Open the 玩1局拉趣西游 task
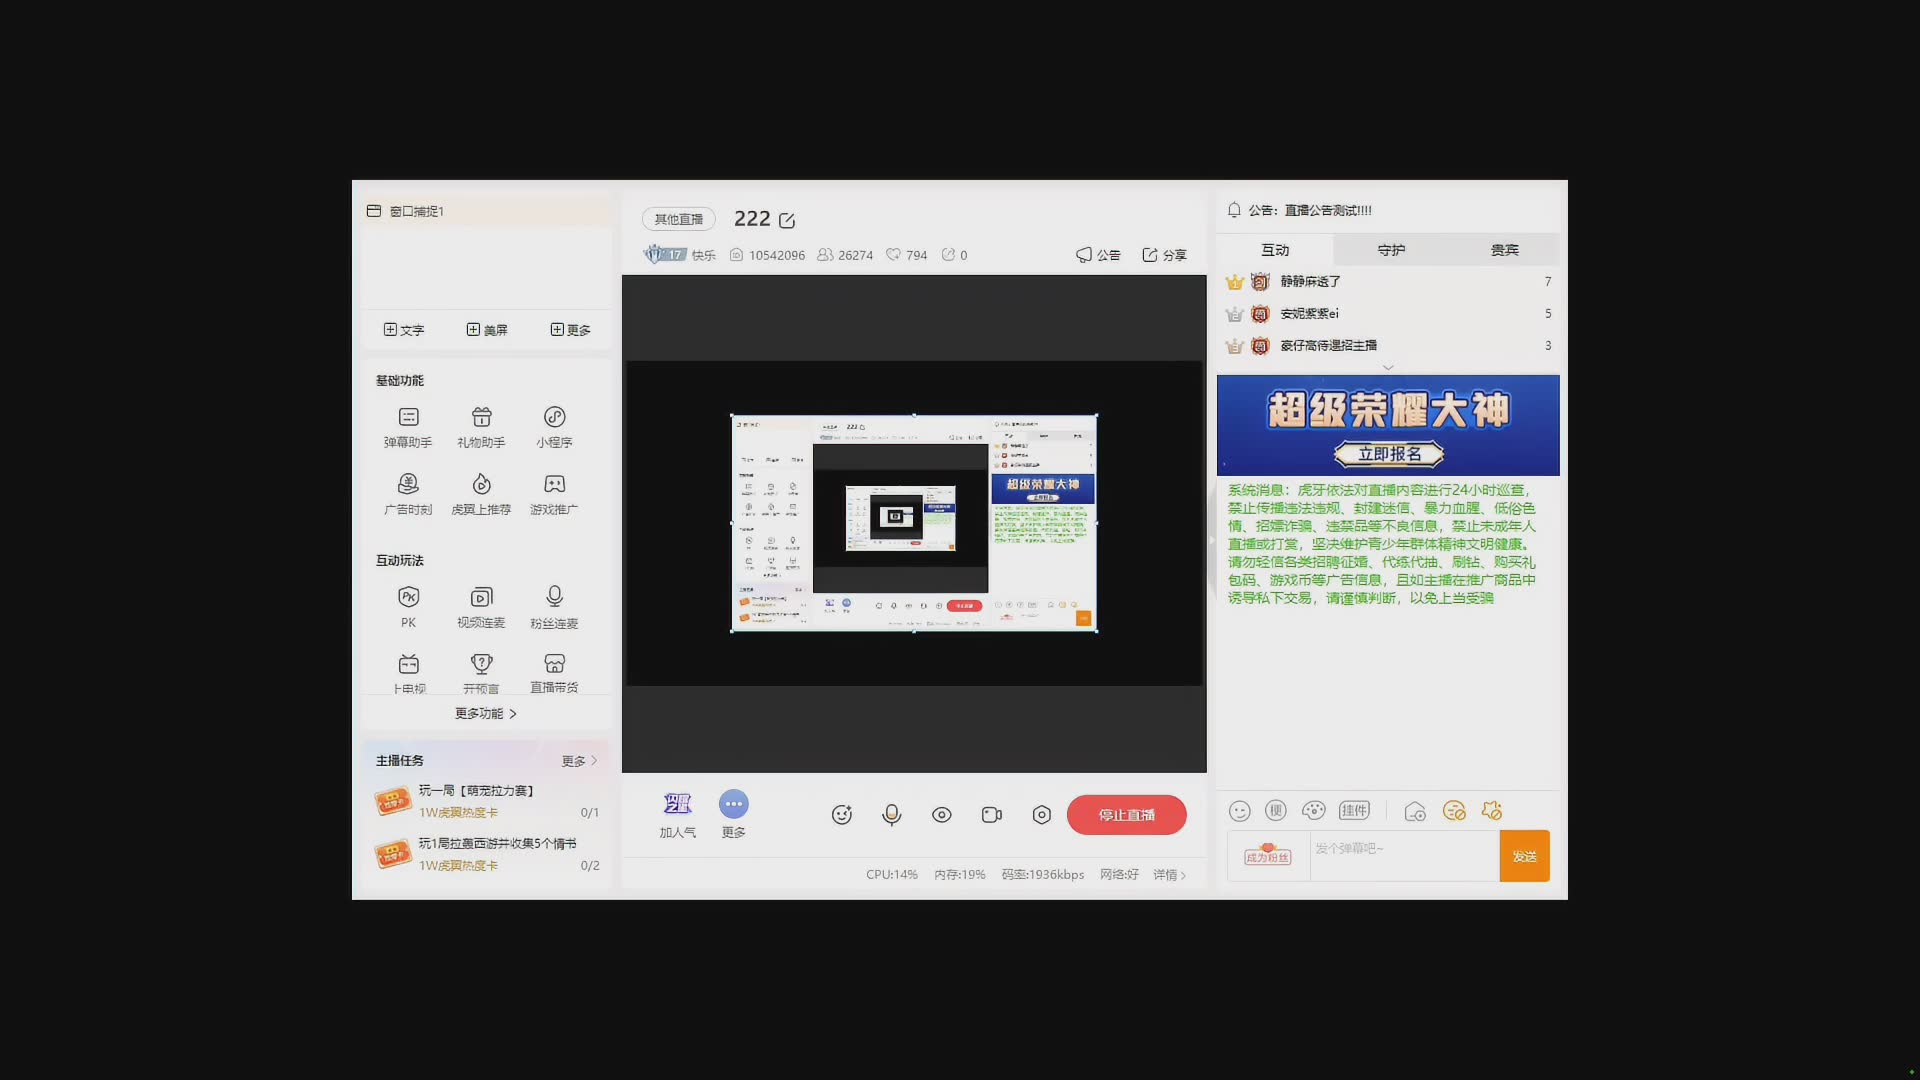This screenshot has width=1920, height=1080. pyautogui.click(x=487, y=855)
